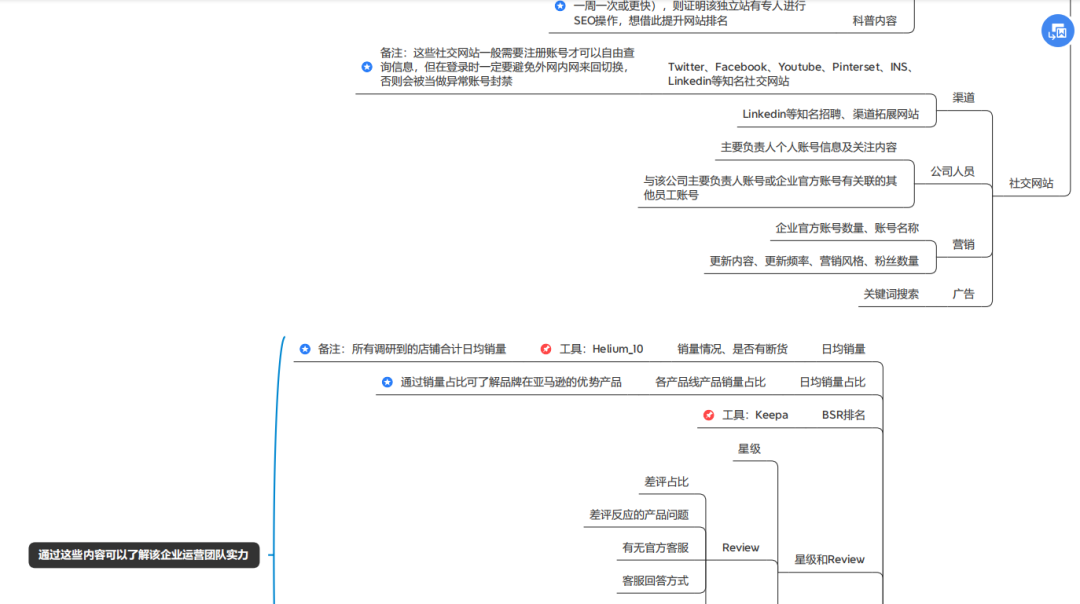Select the highlighted node 通过这些内容可以了解该企业运营团队实力
This screenshot has height=604, width=1080.
144,555
